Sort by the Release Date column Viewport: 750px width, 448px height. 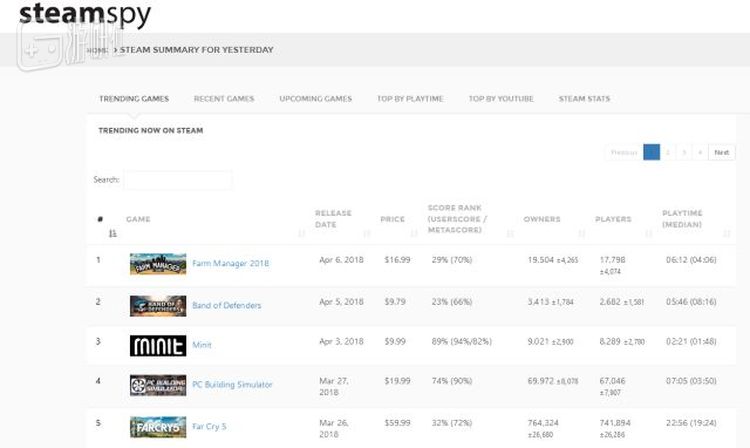(x=333, y=218)
